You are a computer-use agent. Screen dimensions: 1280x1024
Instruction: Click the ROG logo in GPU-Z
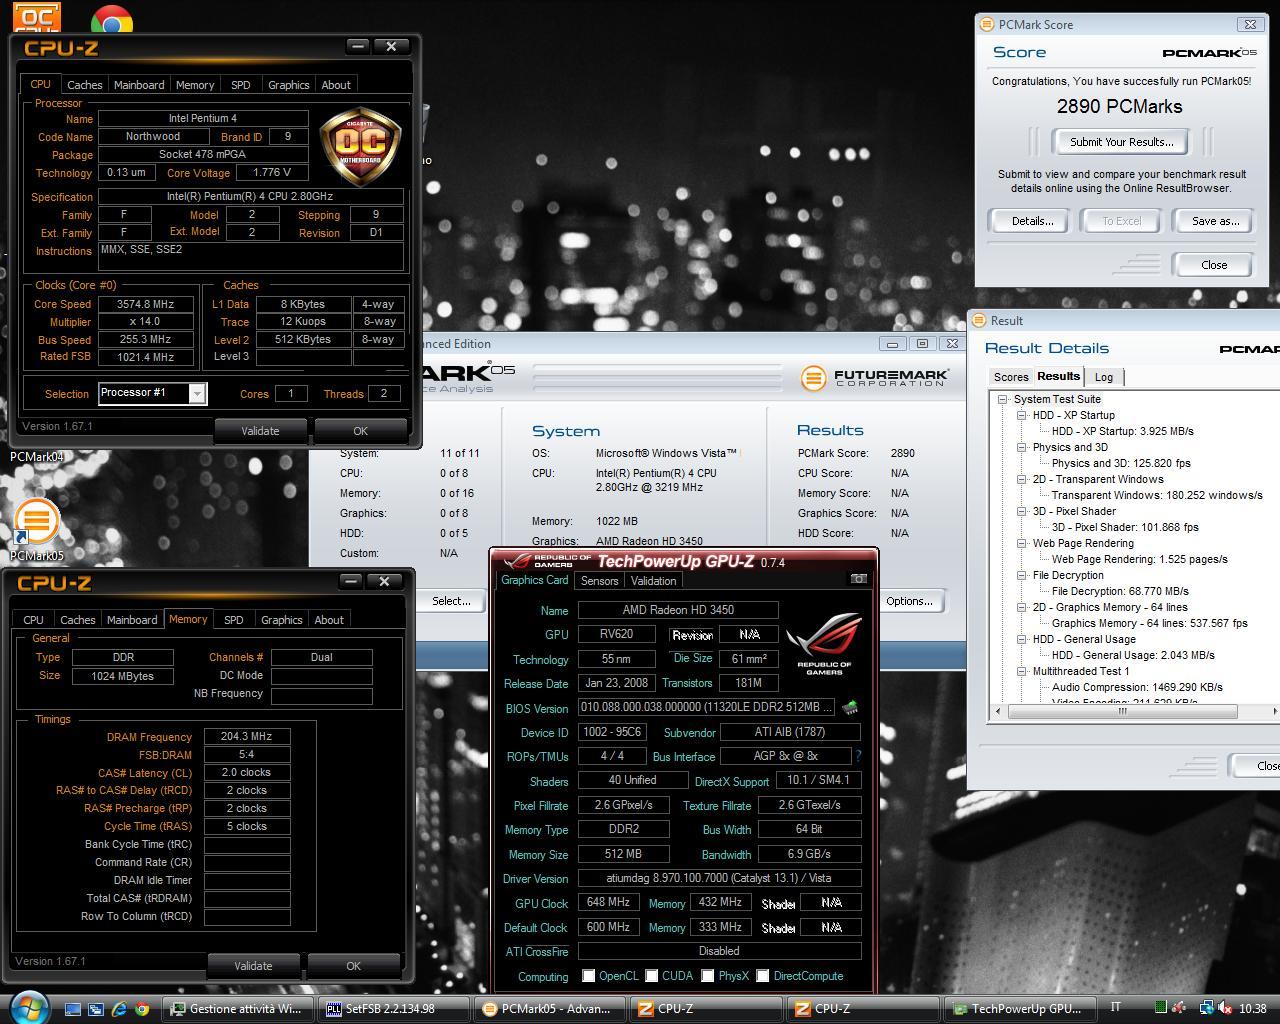point(824,644)
